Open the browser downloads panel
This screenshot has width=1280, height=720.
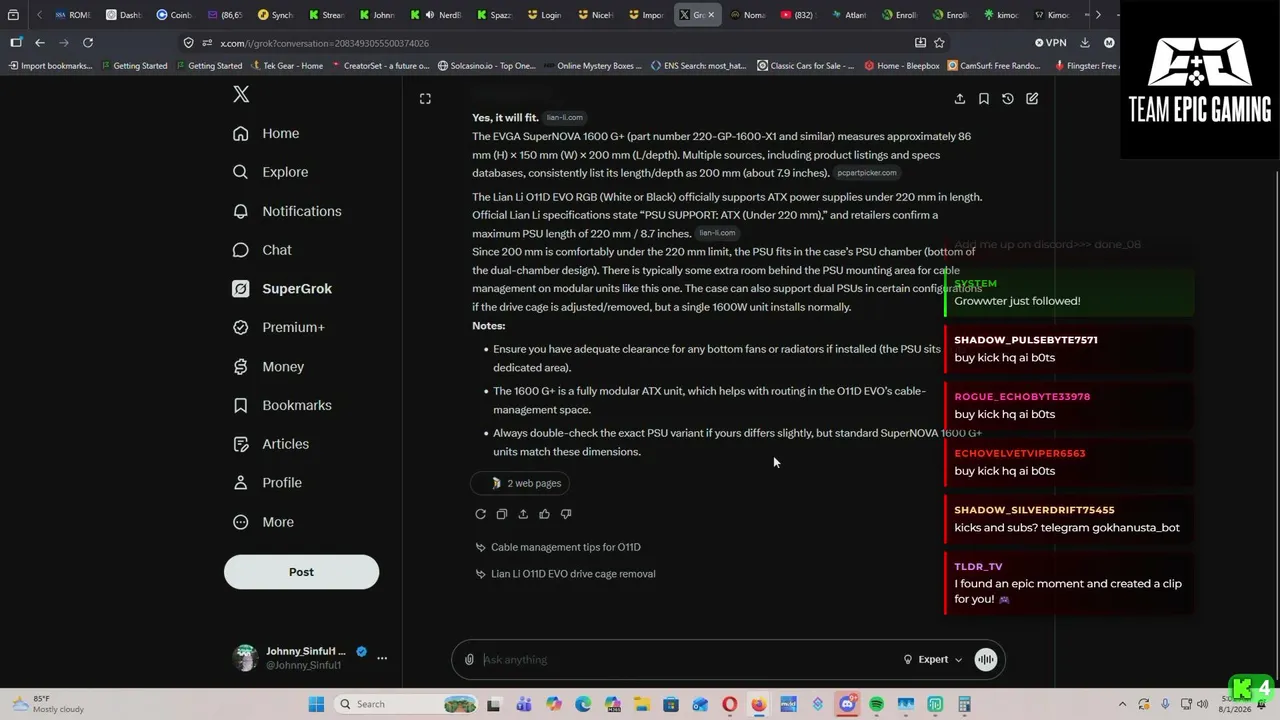[1084, 43]
